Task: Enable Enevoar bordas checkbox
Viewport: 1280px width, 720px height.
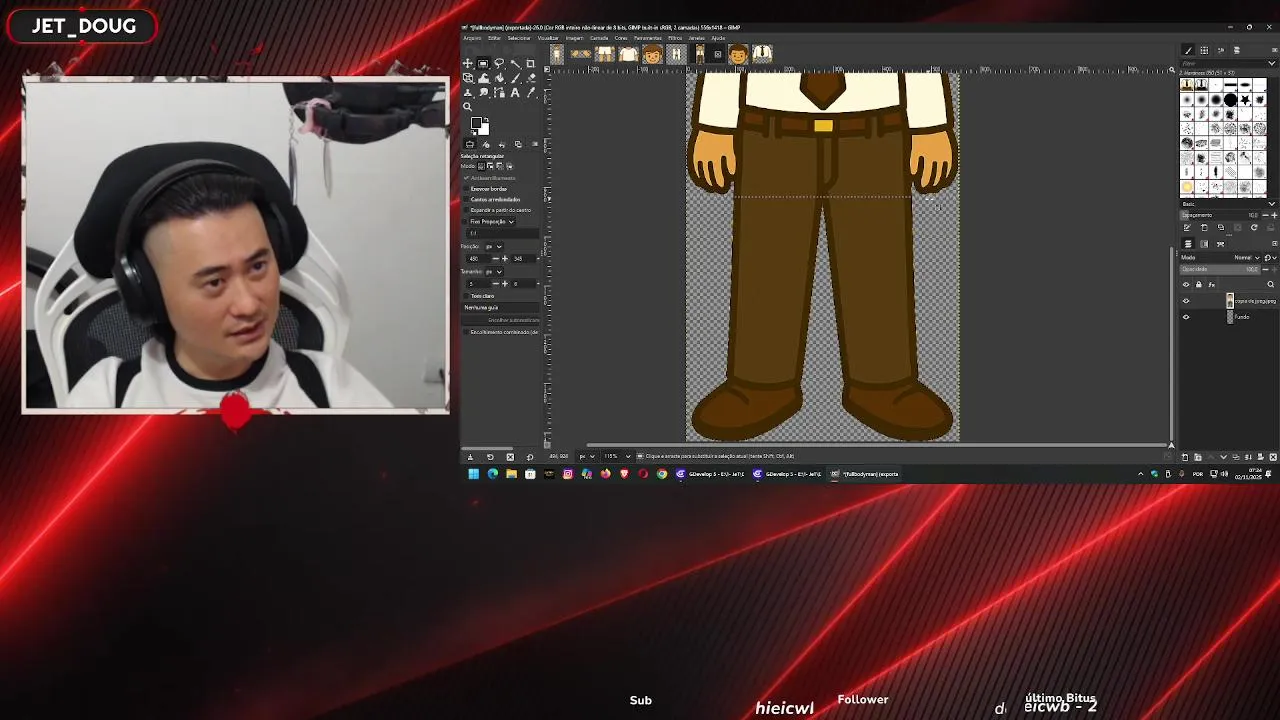Action: (x=466, y=189)
